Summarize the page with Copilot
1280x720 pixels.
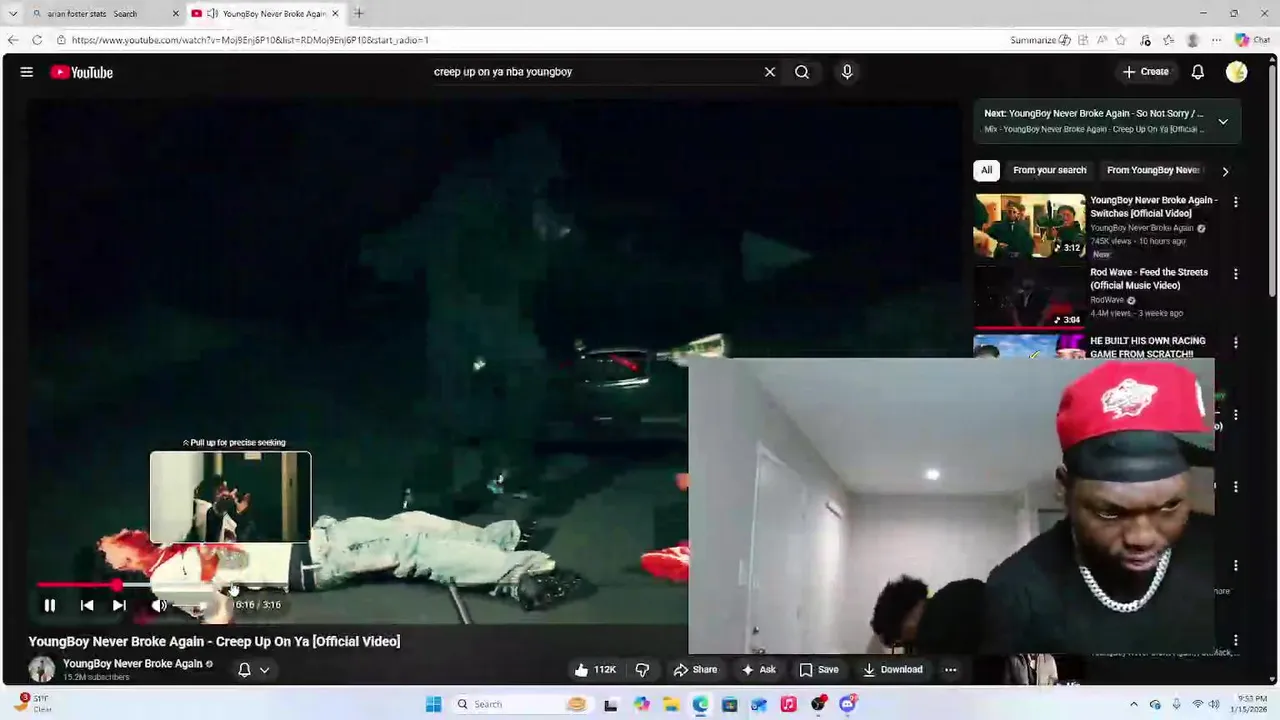tap(1041, 40)
